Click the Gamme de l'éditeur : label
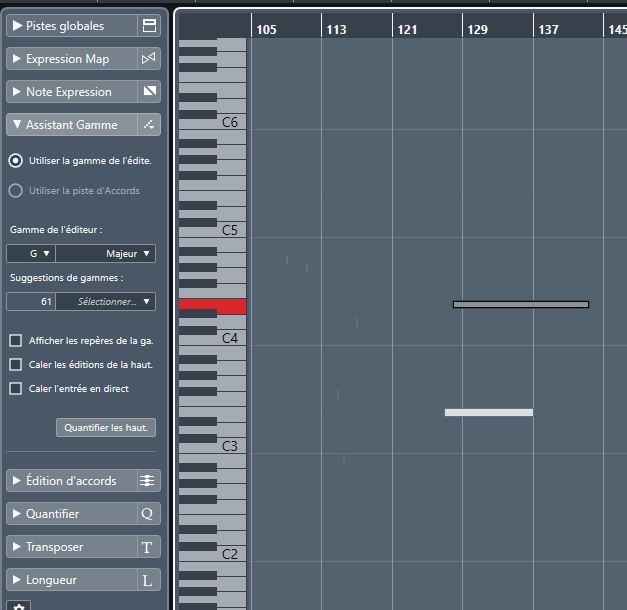This screenshot has width=627, height=610. pos(56,230)
